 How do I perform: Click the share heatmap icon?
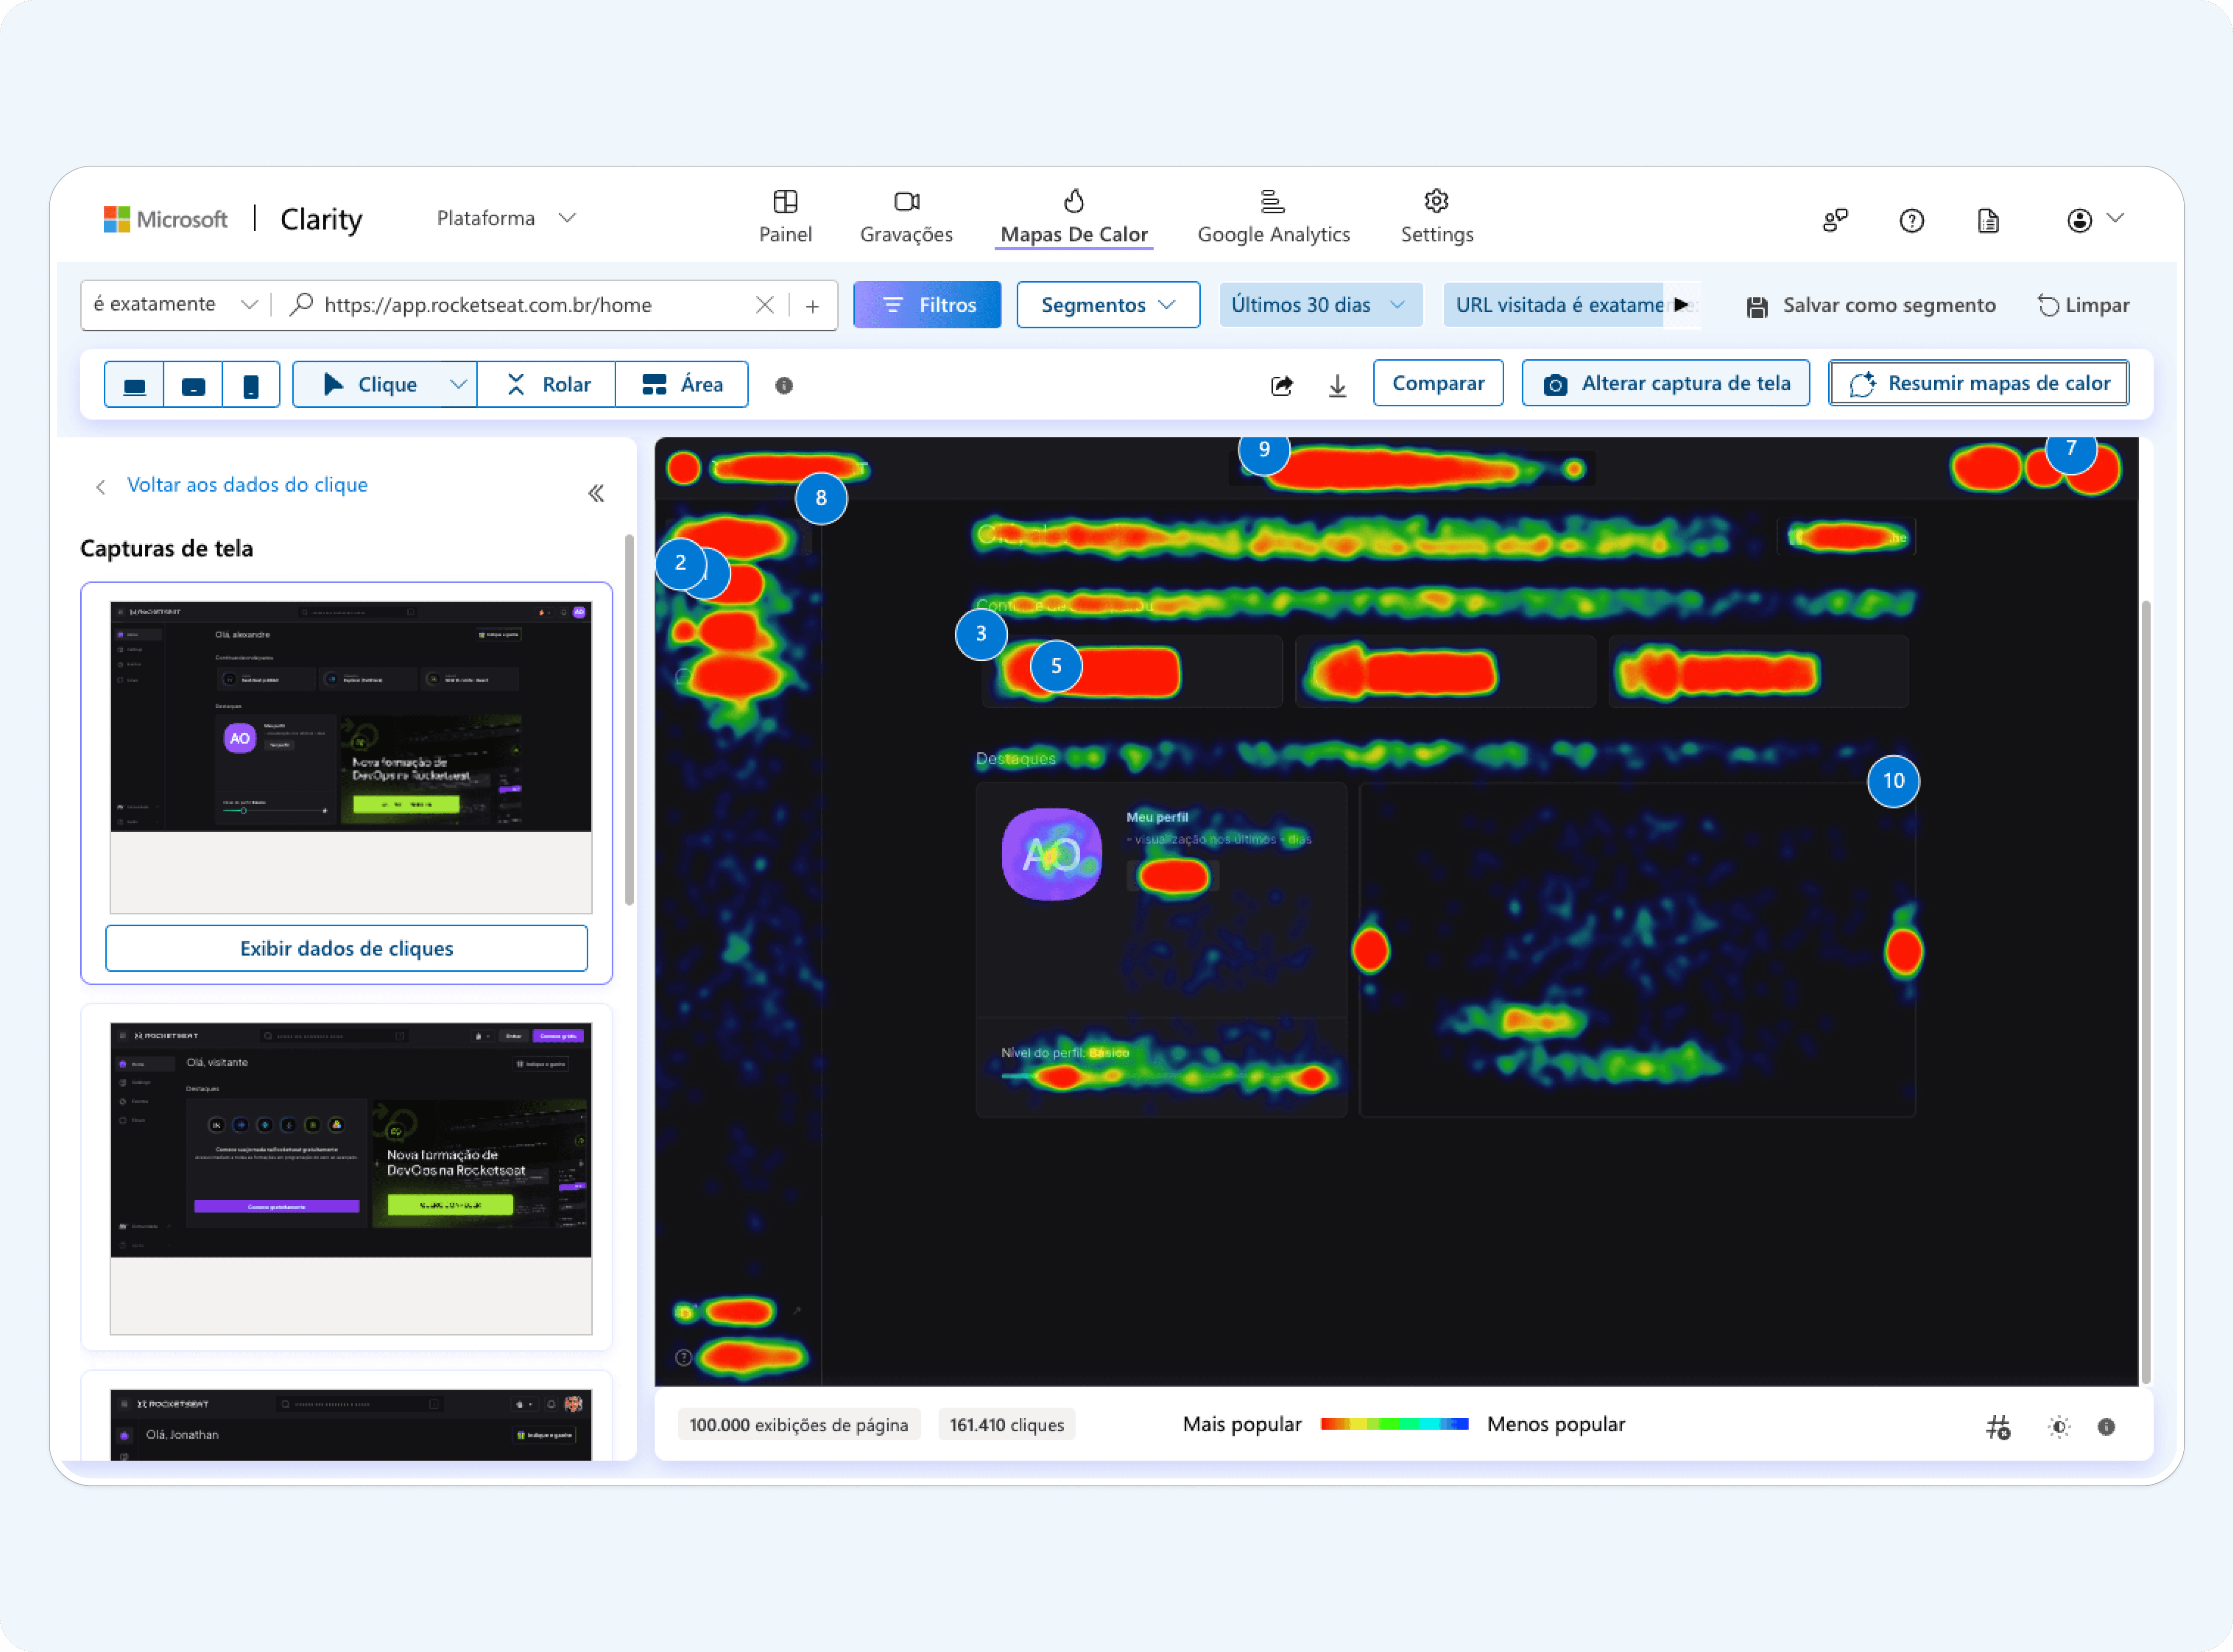(x=1281, y=385)
